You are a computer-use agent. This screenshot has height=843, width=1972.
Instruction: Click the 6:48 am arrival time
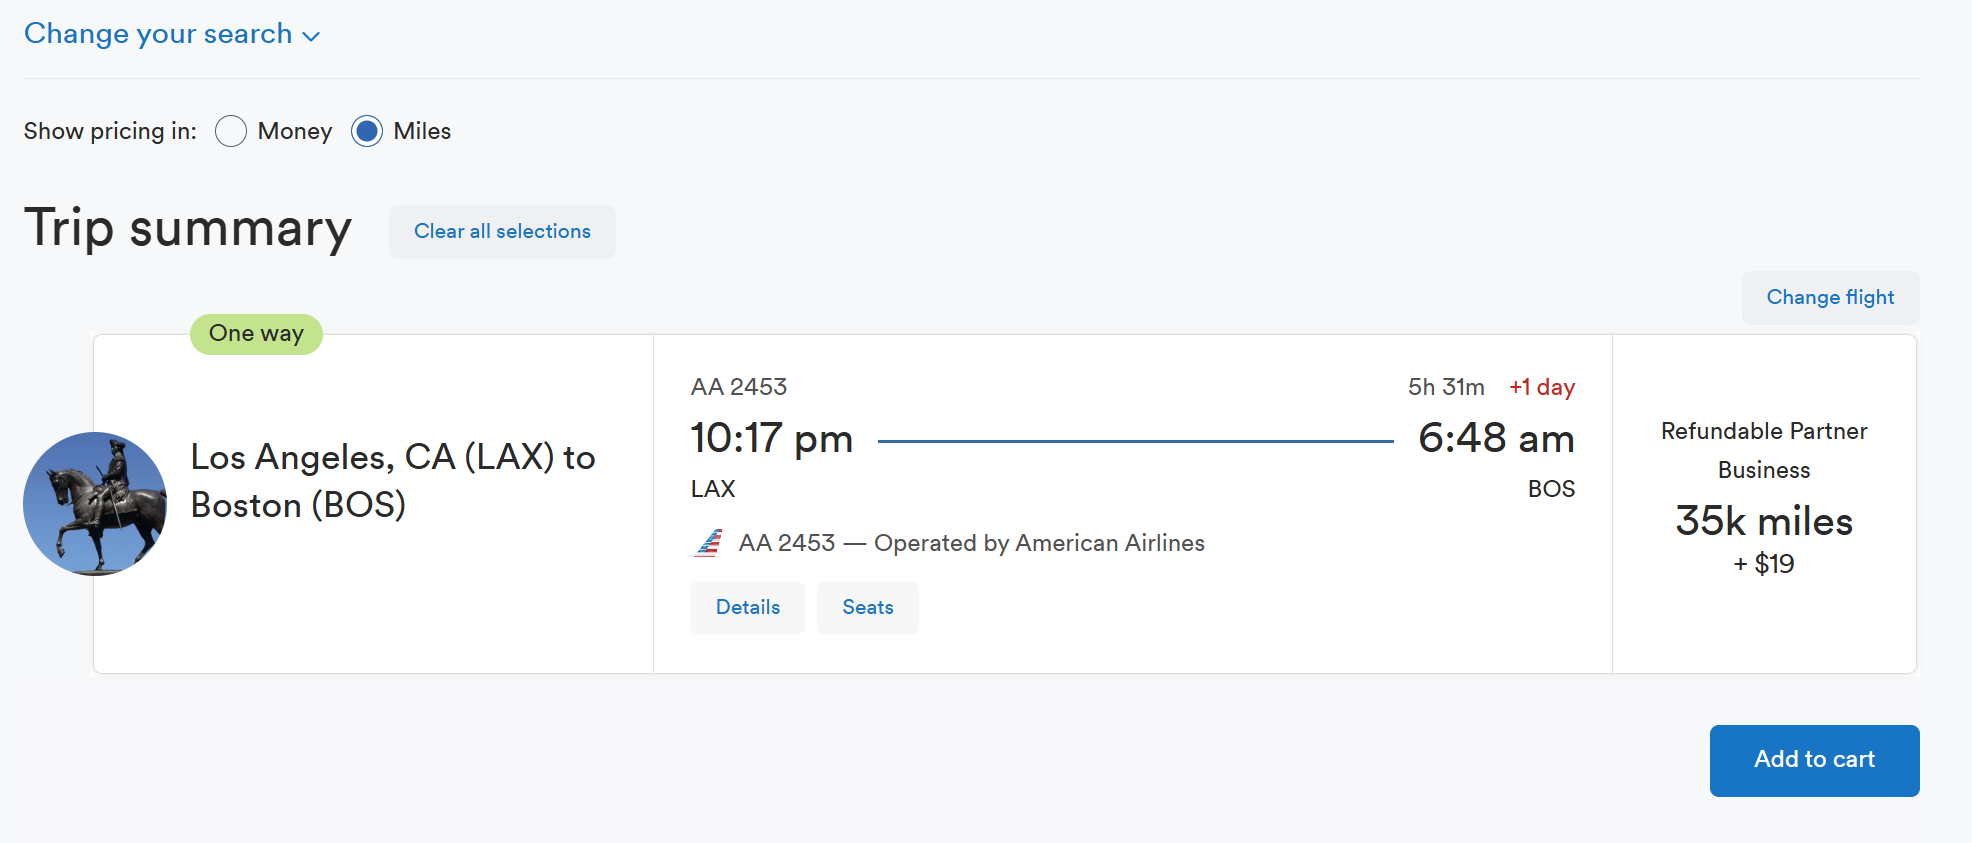coord(1496,439)
